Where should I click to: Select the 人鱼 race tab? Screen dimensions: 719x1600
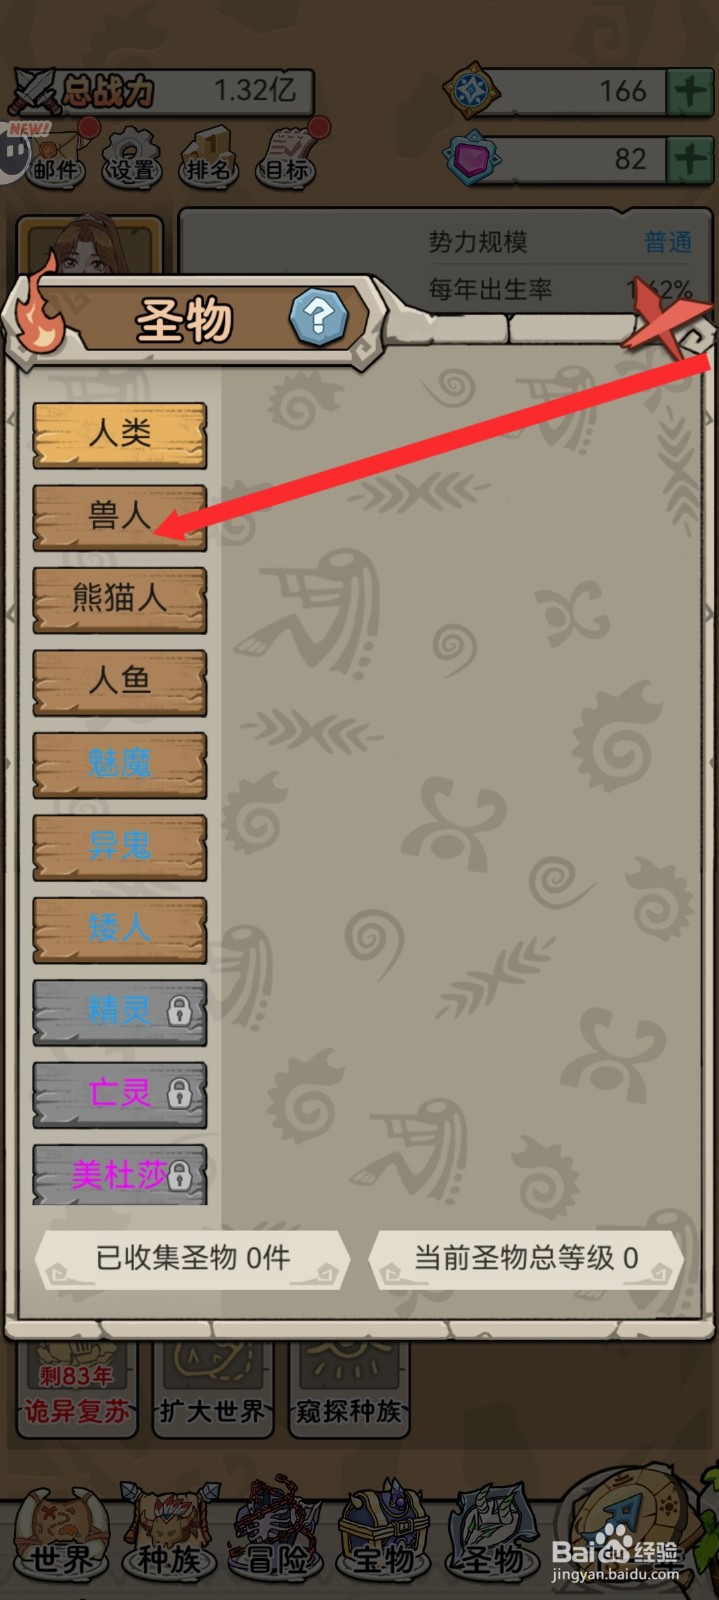120,682
